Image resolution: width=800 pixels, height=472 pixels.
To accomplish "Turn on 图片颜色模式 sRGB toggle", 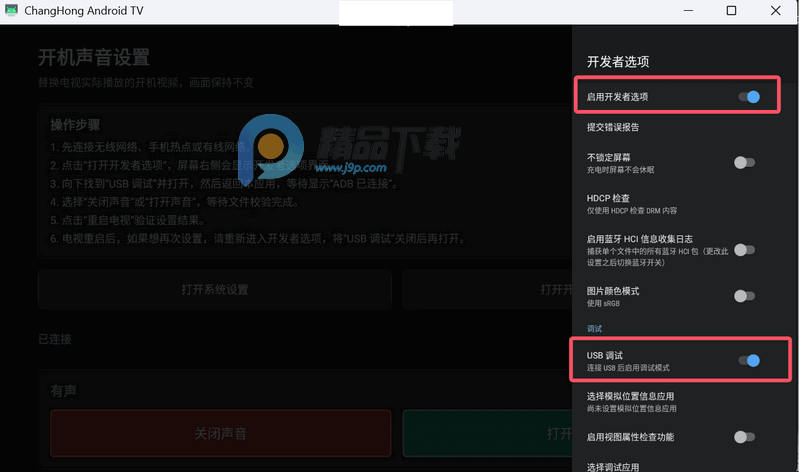I will [x=744, y=296].
